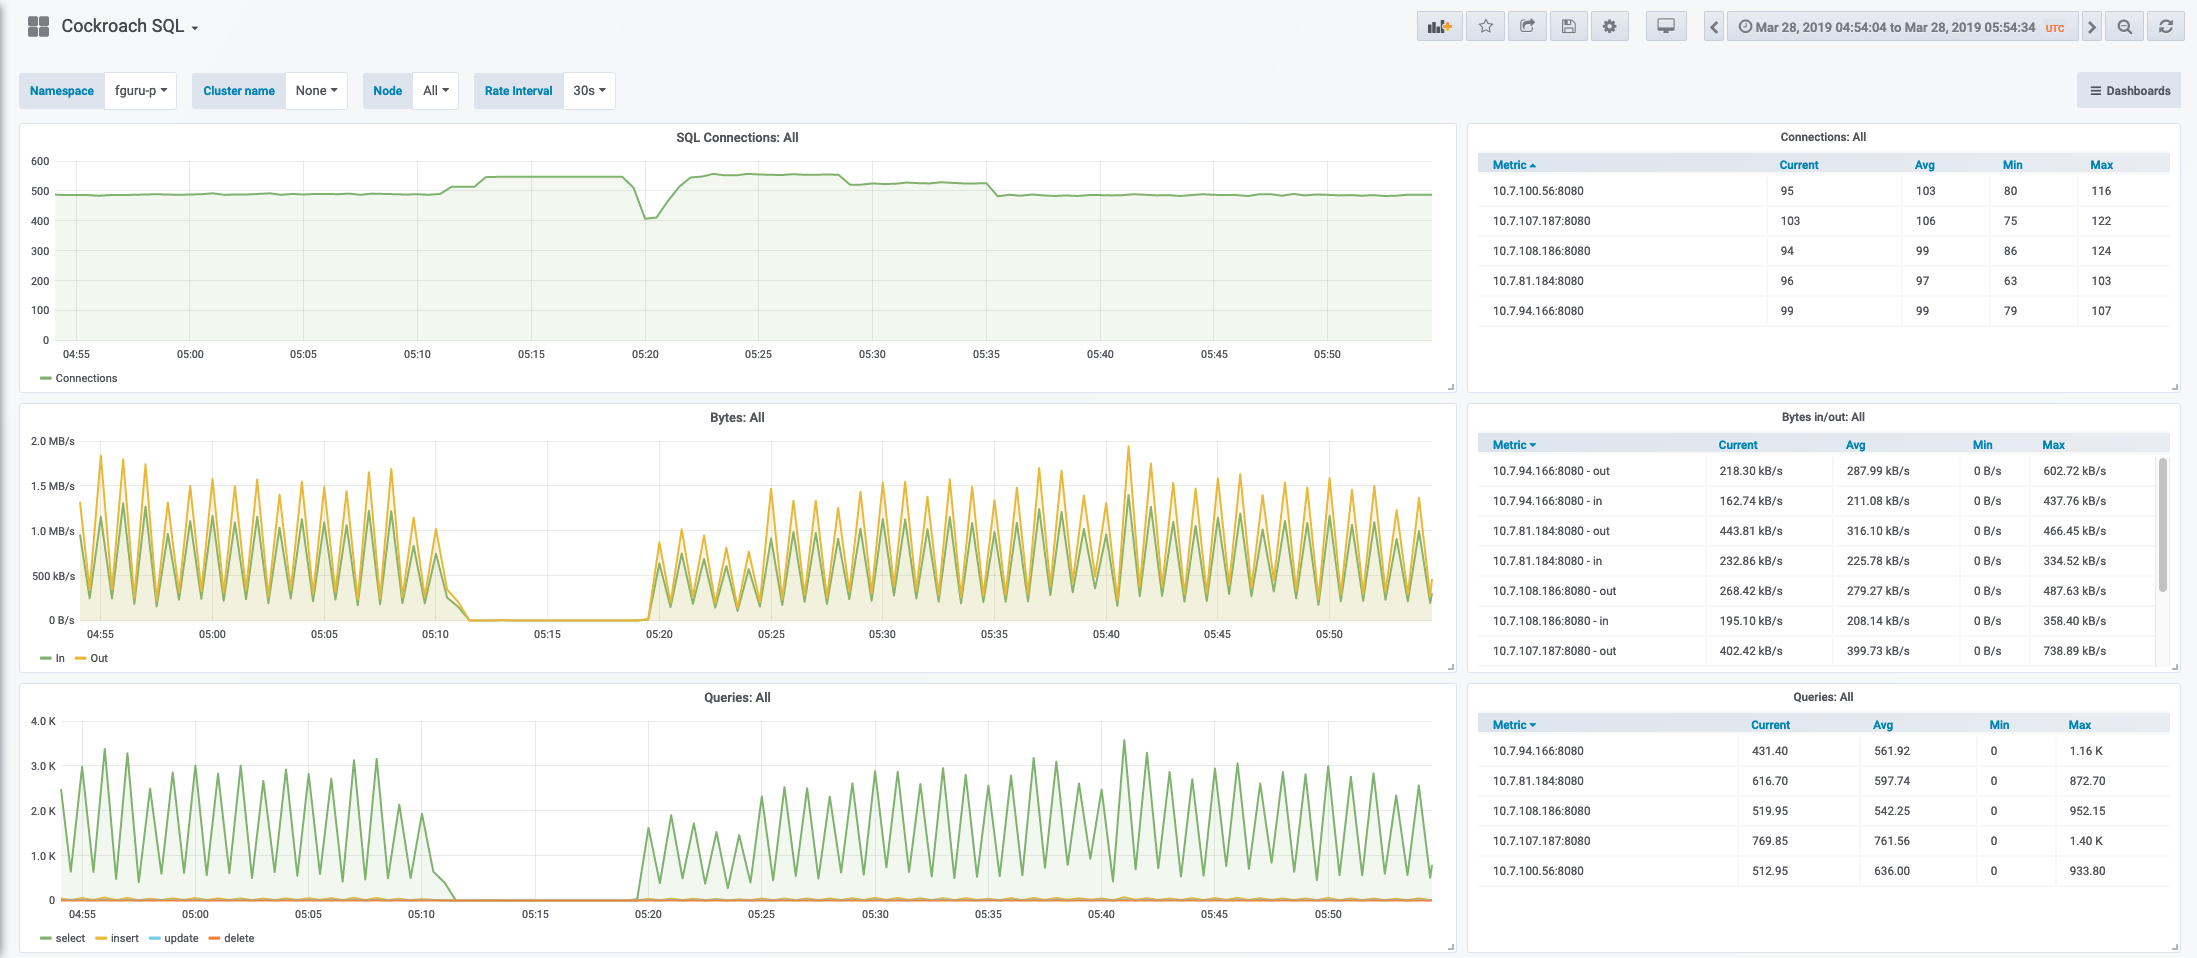Viewport: 2197px width, 958px height.
Task: Click the 10.7.100.56:8080 row in Queries table
Action: 1823,871
